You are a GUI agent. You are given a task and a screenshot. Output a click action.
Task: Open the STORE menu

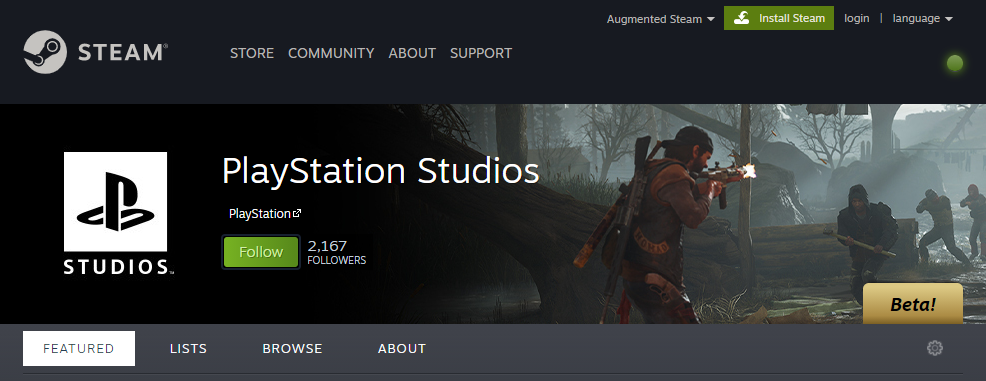pyautogui.click(x=252, y=53)
